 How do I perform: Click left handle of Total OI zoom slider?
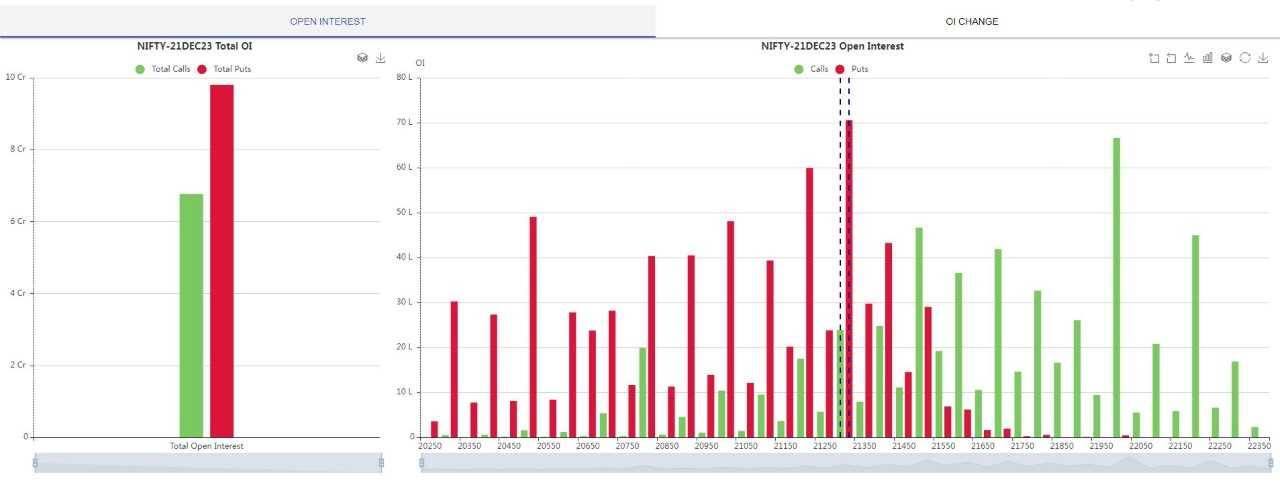click(35, 462)
